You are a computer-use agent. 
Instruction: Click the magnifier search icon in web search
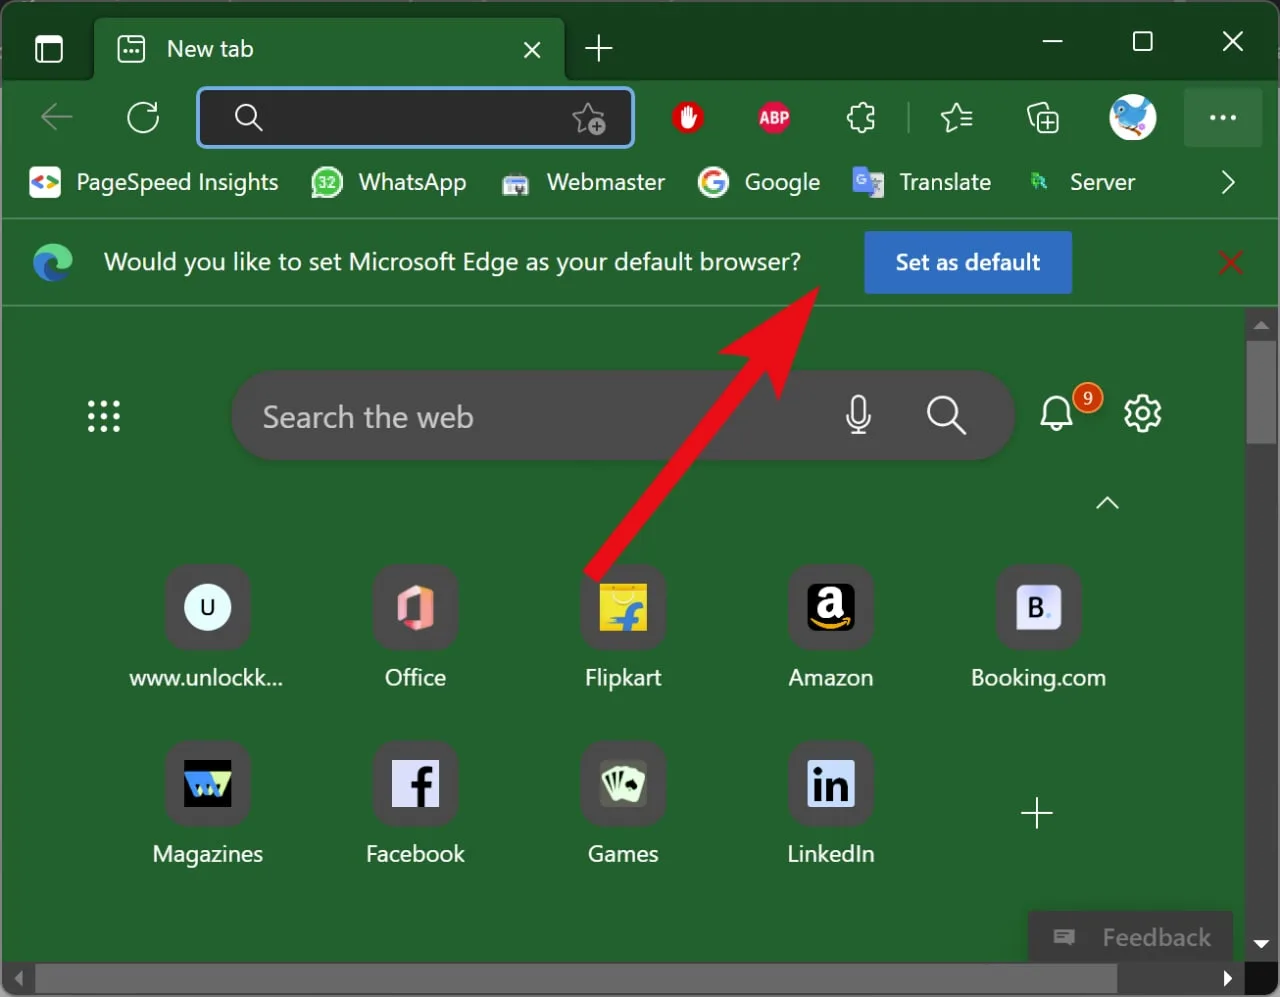pos(945,414)
